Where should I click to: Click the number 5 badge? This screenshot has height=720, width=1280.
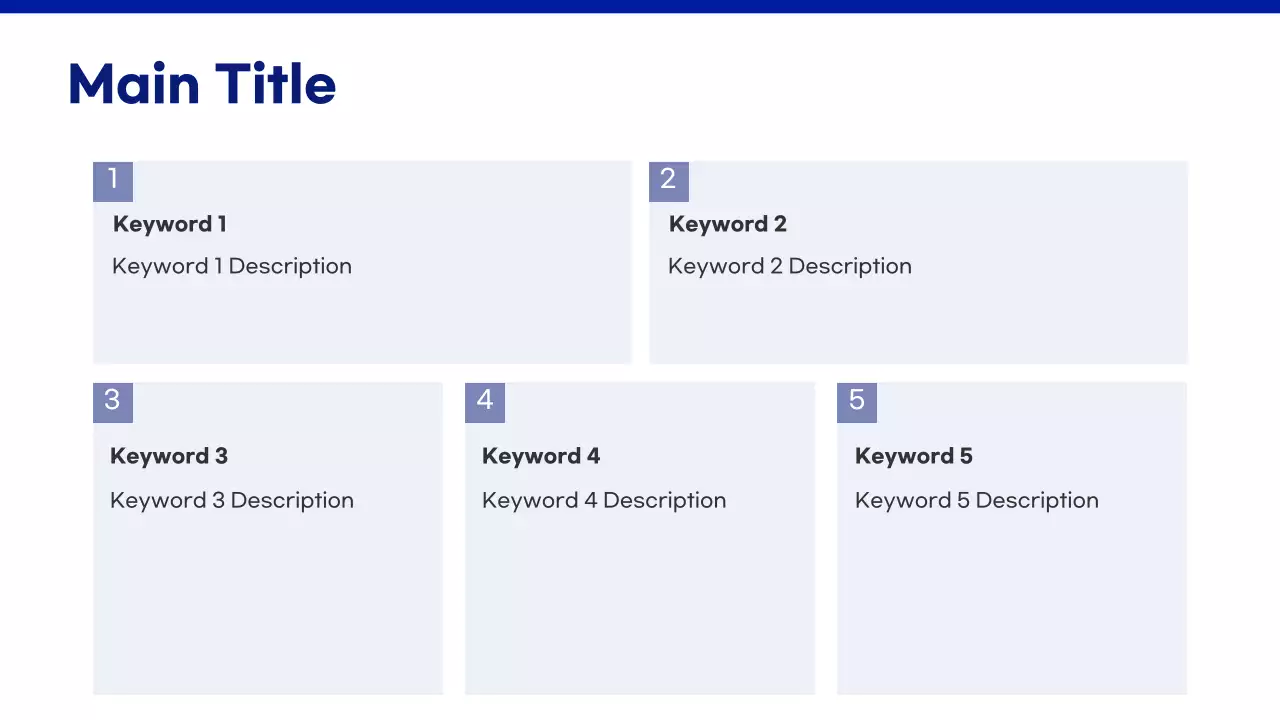point(857,402)
